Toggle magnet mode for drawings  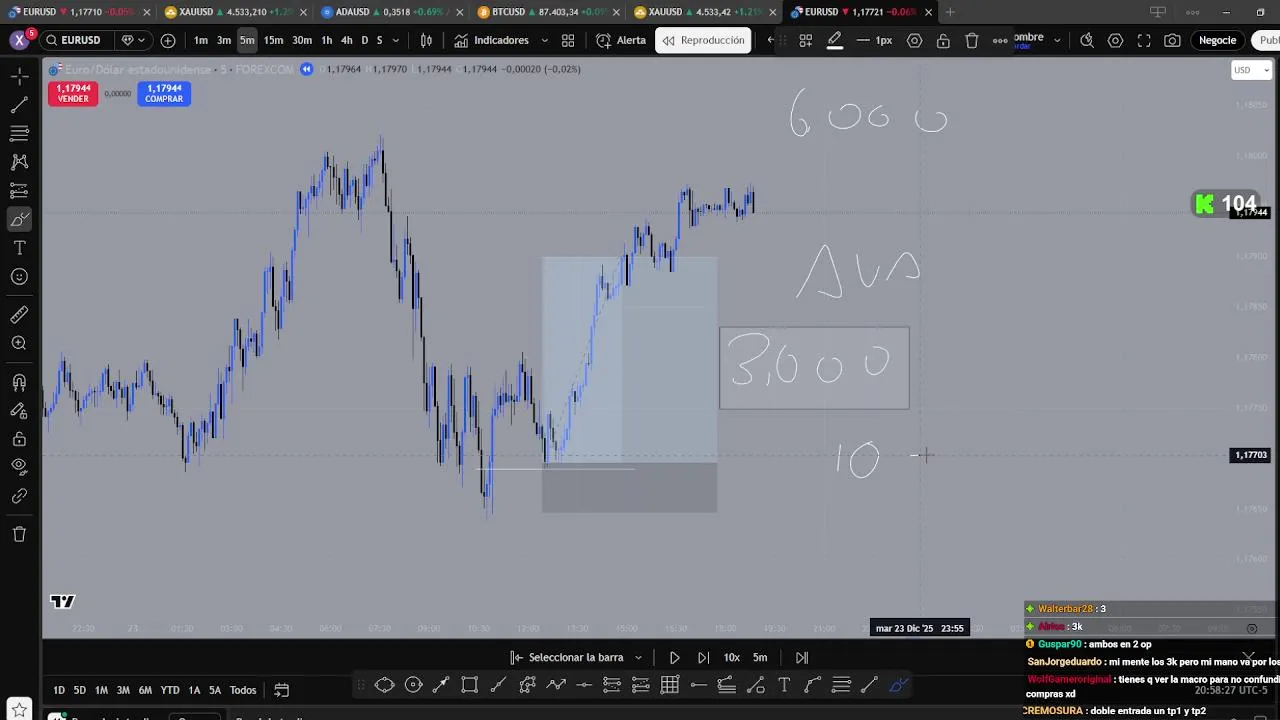(19, 382)
